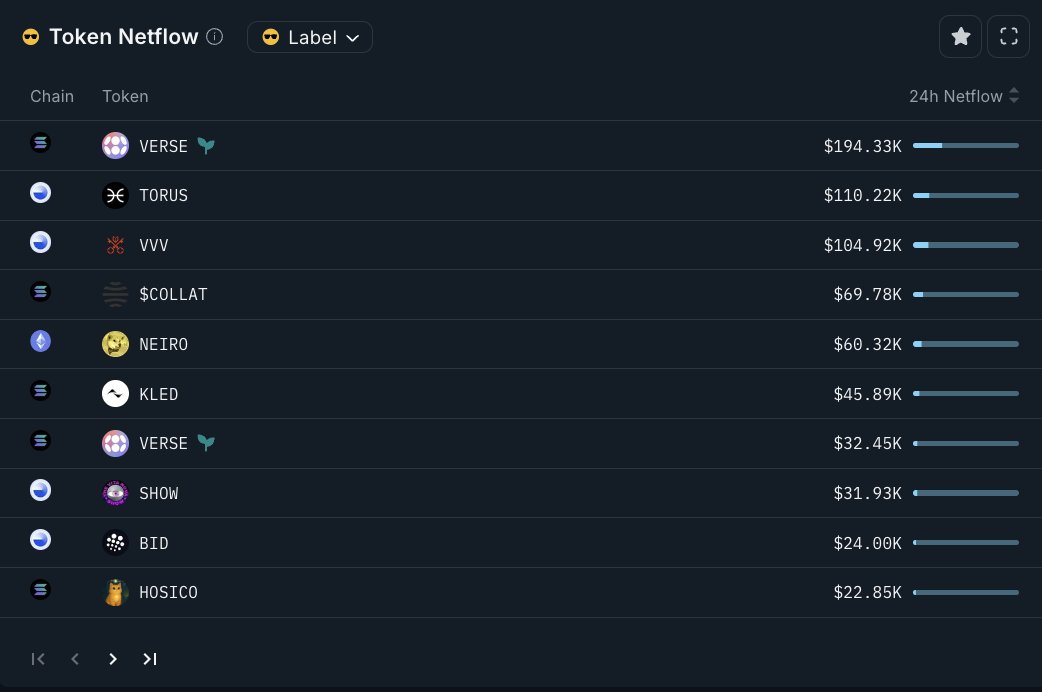Click the TORUS token logo
The height and width of the screenshot is (692, 1042).
pyautogui.click(x=115, y=195)
